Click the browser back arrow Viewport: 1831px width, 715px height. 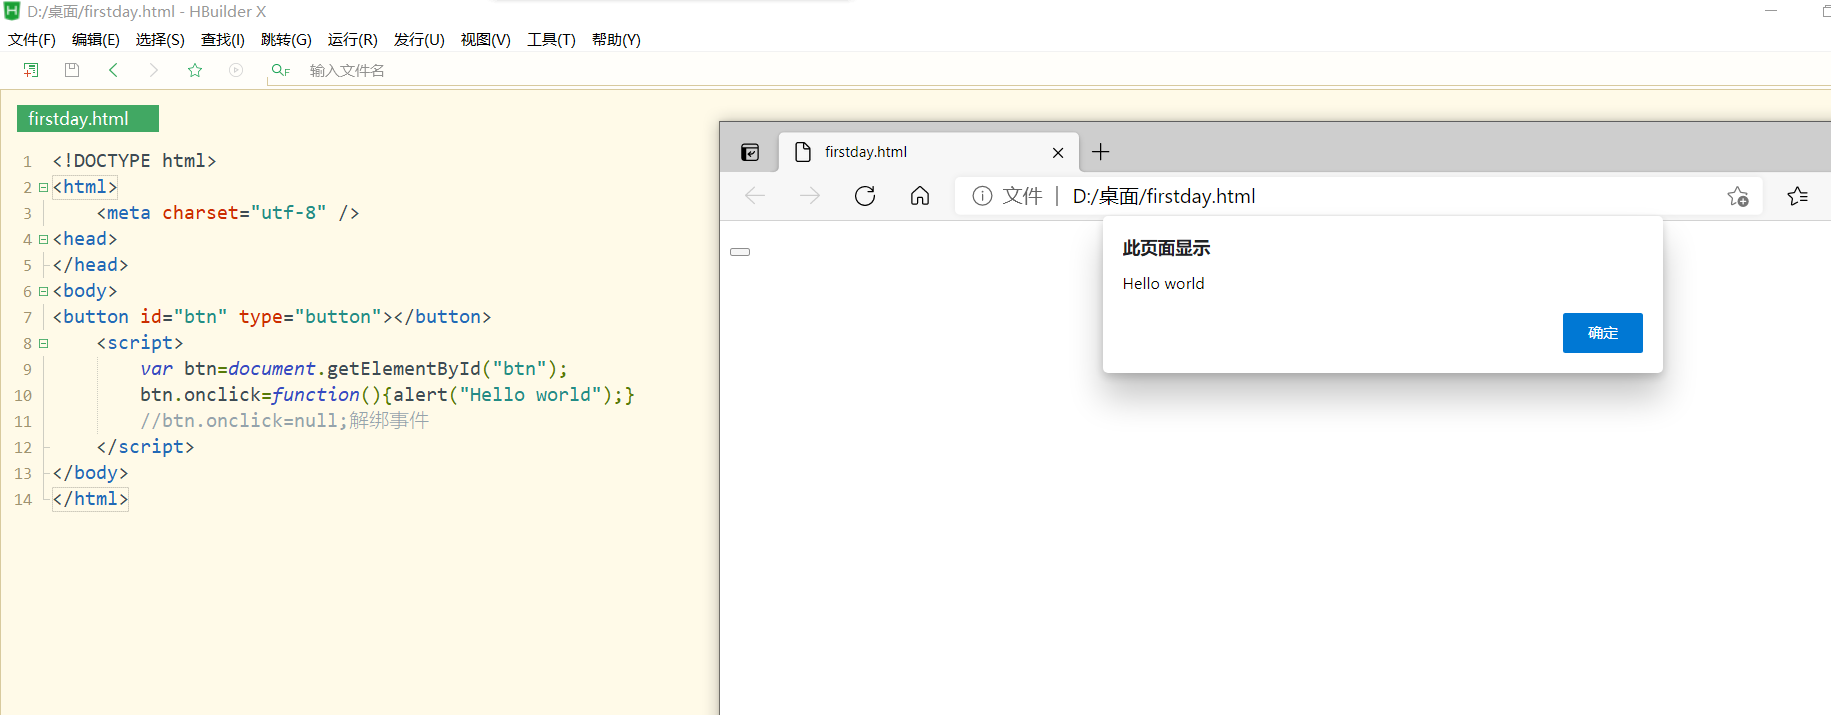[755, 196]
